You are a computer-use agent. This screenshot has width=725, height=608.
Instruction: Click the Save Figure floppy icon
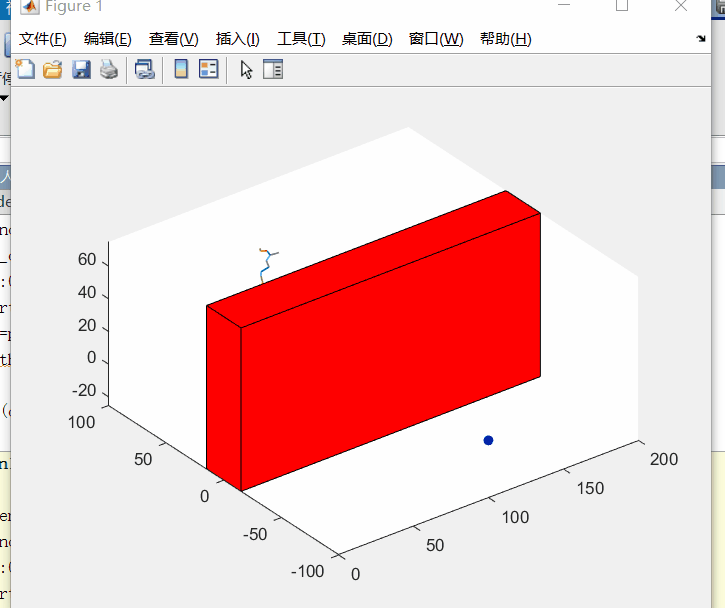[x=81, y=70]
